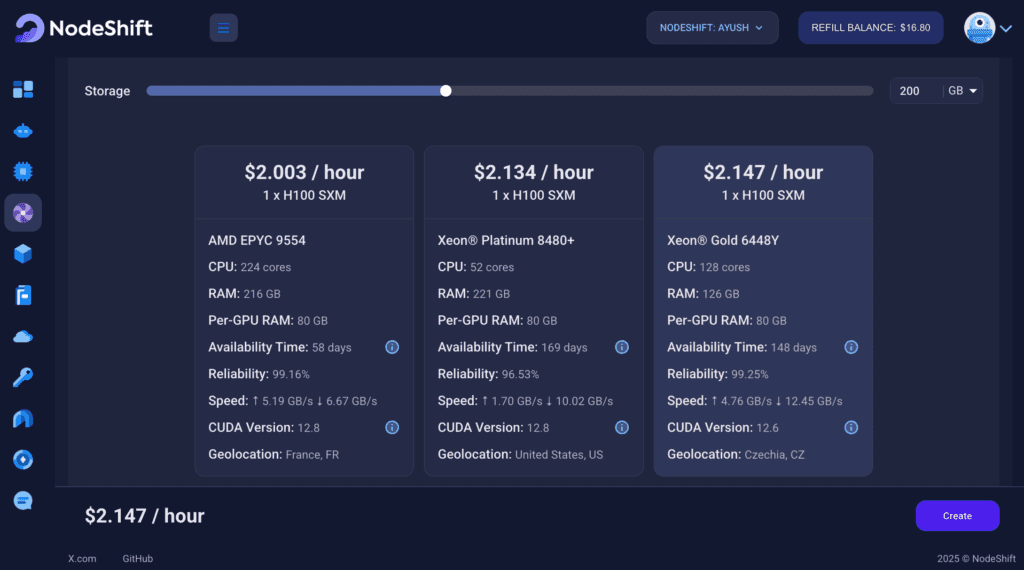Open the NODESHIFT: AYUSH dropdown
The width and height of the screenshot is (1024, 570).
(x=712, y=28)
